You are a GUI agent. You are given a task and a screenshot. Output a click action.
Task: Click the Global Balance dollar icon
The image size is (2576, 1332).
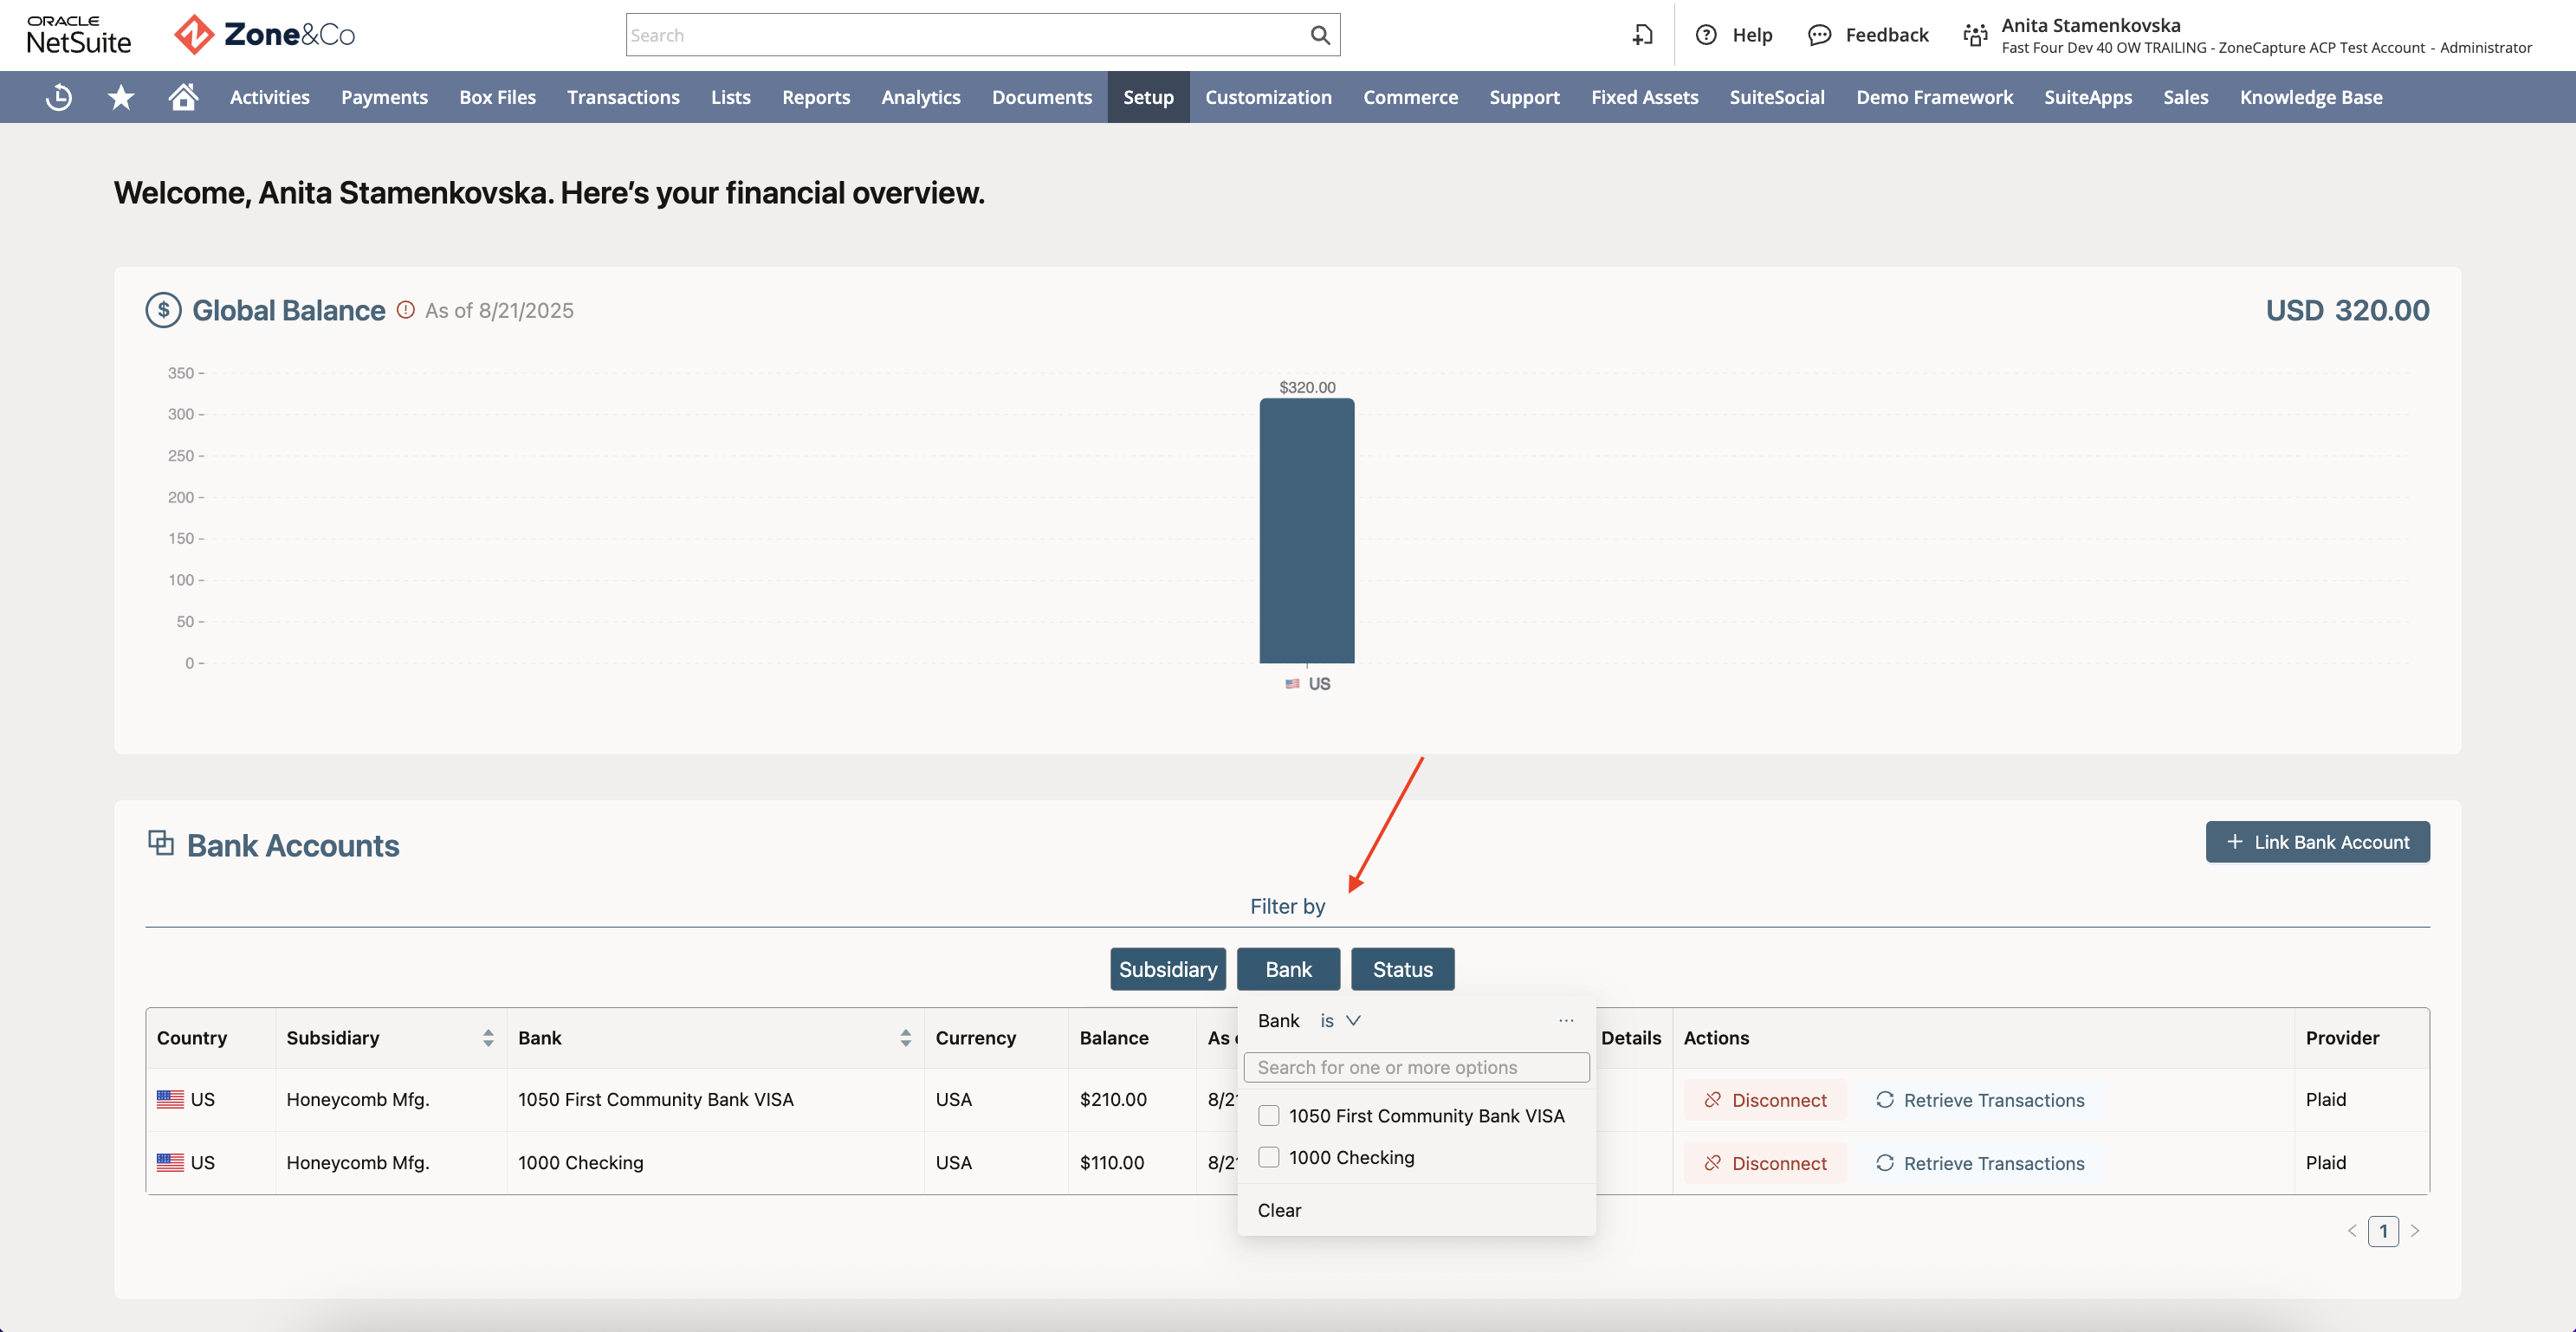[163, 310]
